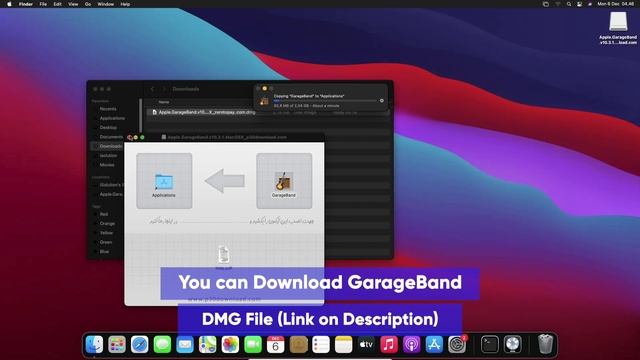Filter by the Green tag

coord(106,242)
